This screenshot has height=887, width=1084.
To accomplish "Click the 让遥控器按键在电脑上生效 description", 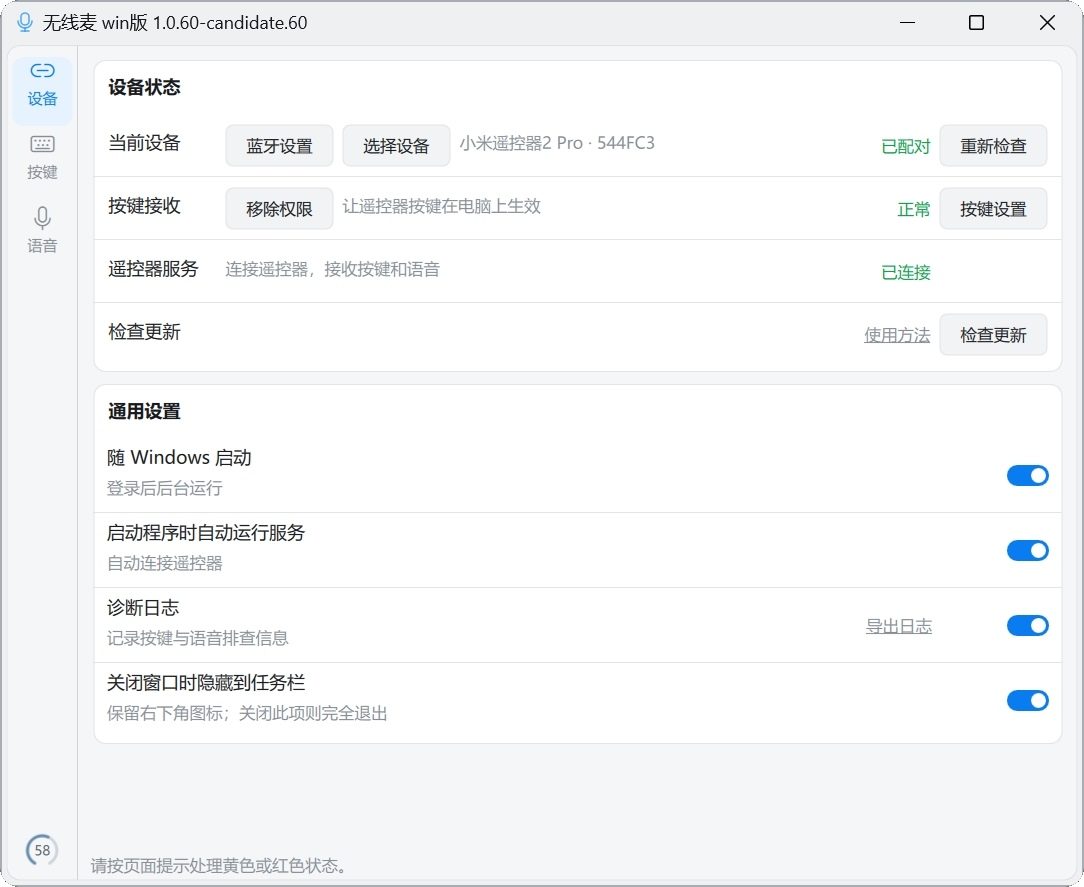I will [x=442, y=206].
